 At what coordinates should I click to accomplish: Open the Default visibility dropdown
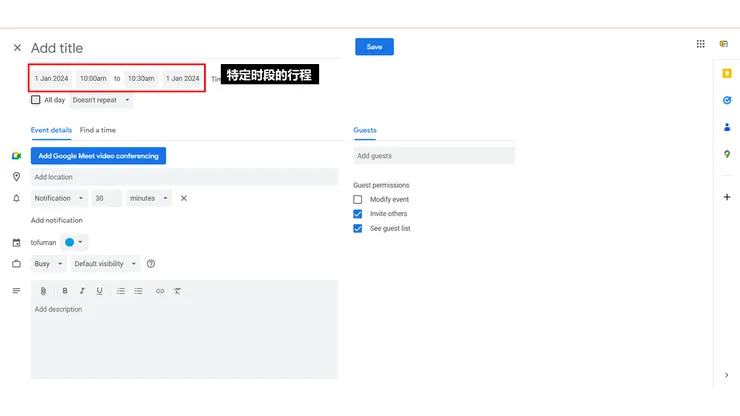tap(105, 264)
